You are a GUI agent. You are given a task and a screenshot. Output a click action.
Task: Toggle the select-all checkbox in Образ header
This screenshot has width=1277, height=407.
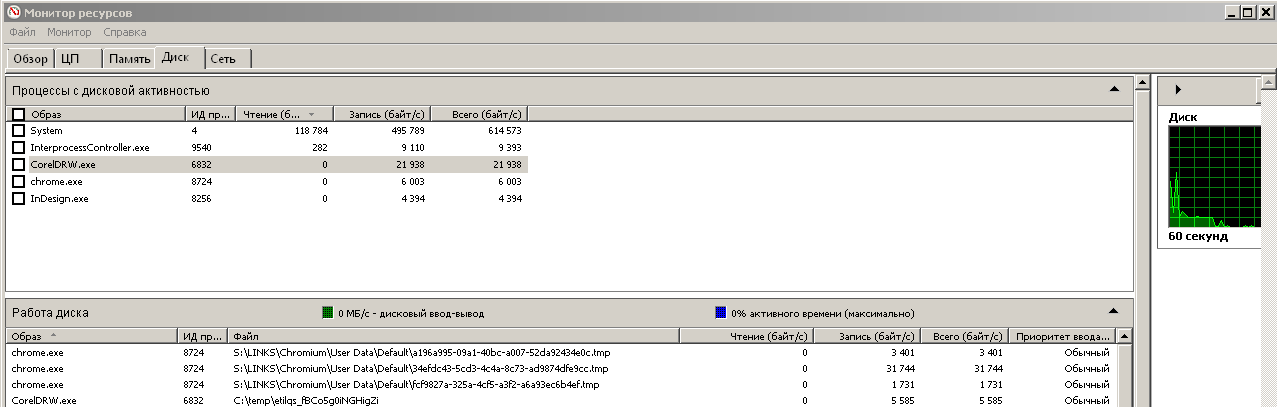click(18, 114)
